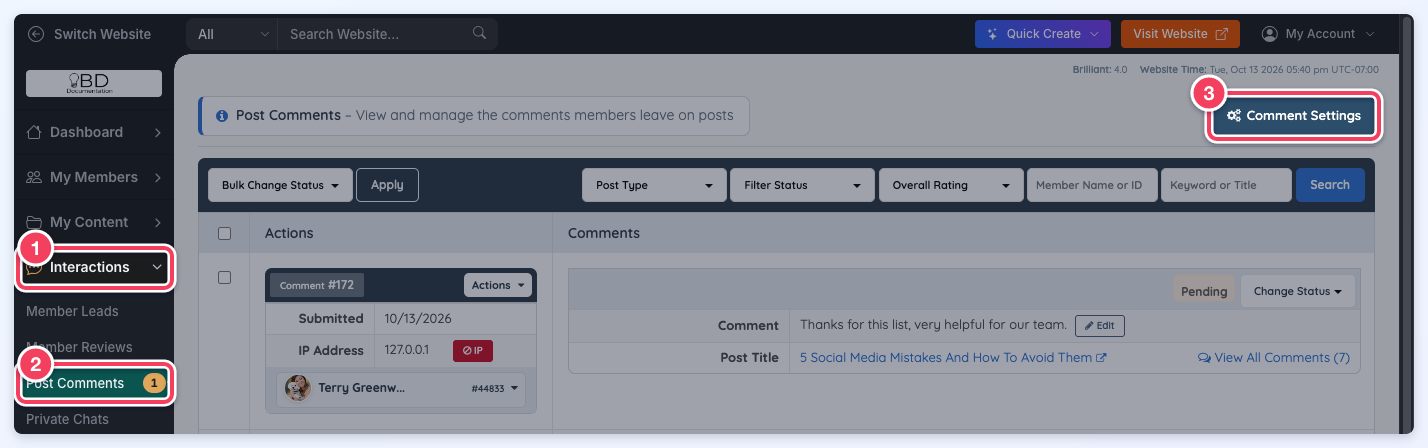
Task: Click the My Members people icon
Action: (34, 177)
